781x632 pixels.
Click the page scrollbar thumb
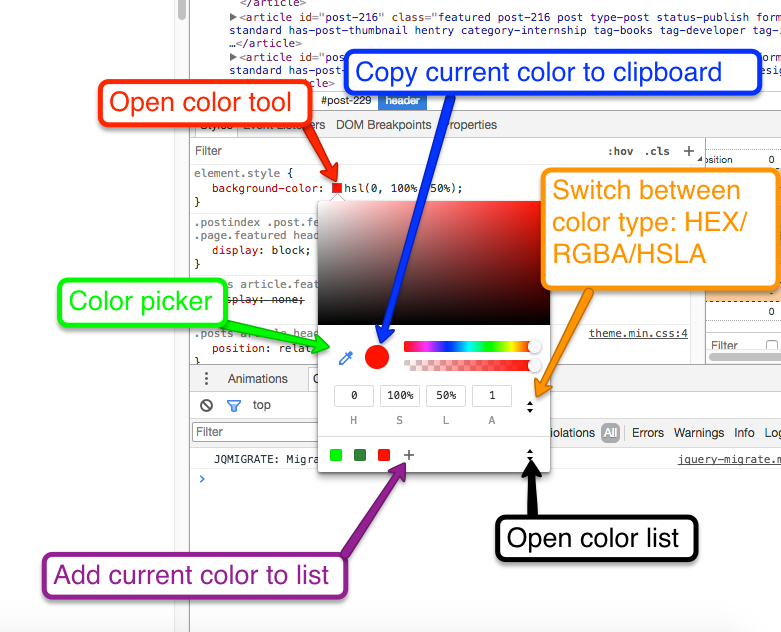pos(182,9)
